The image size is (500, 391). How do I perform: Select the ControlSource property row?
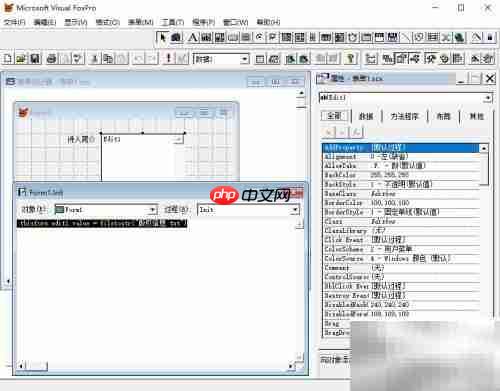pyautogui.click(x=401, y=277)
